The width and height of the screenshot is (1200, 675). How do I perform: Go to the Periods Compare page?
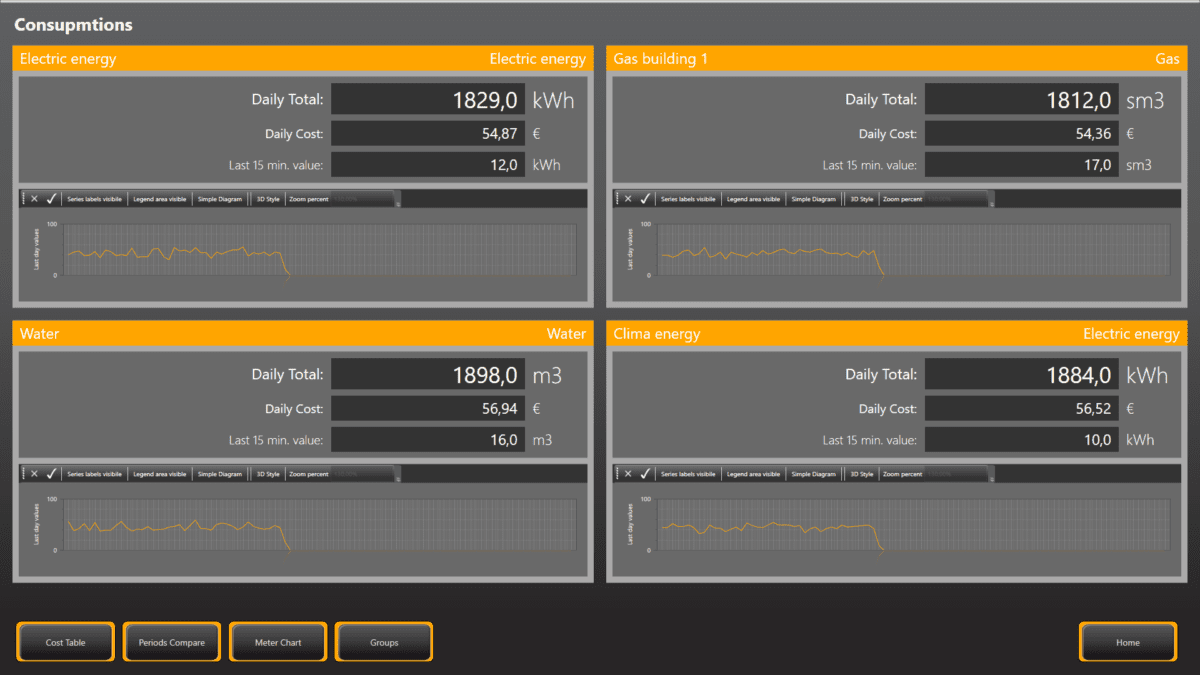pyautogui.click(x=171, y=642)
